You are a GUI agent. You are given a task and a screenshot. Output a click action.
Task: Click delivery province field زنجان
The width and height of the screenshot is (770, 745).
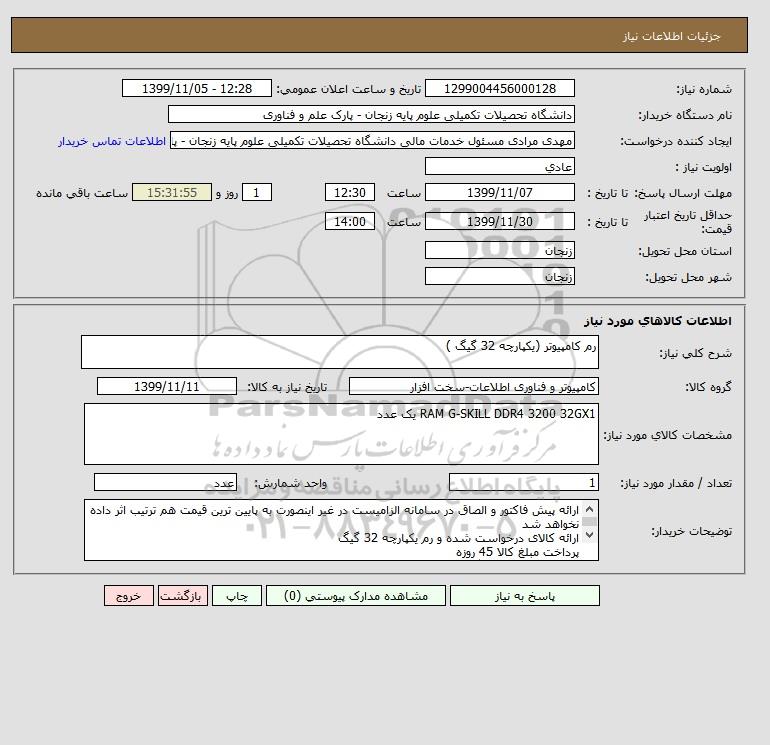click(499, 250)
